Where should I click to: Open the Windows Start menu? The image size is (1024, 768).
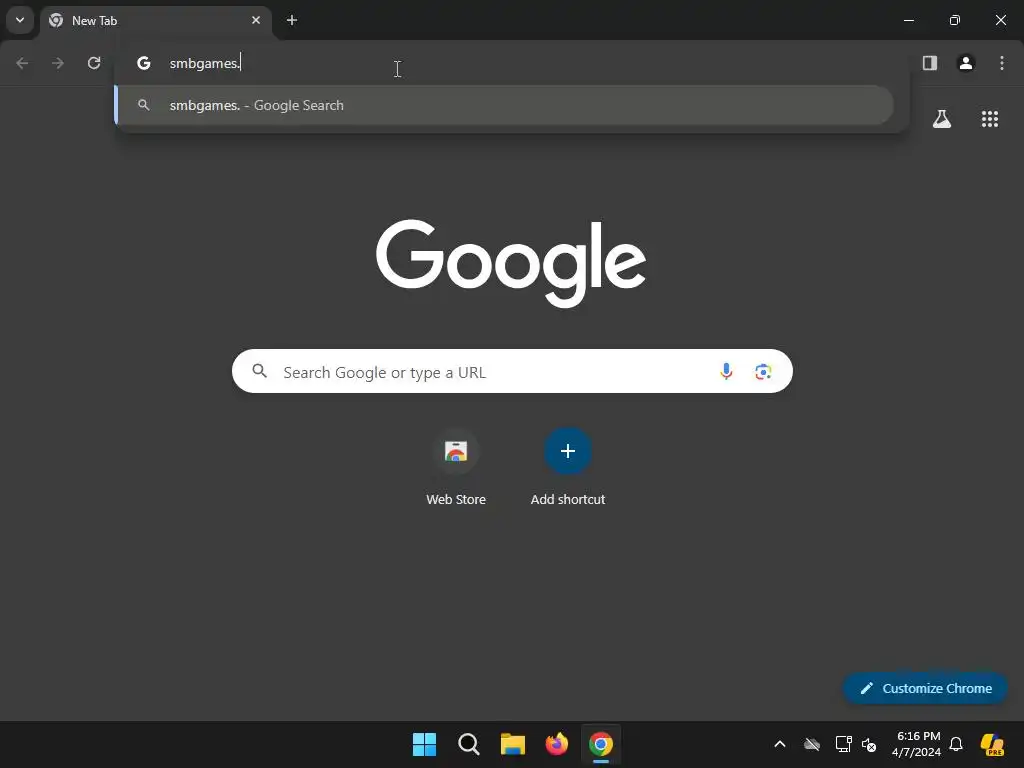tap(424, 744)
